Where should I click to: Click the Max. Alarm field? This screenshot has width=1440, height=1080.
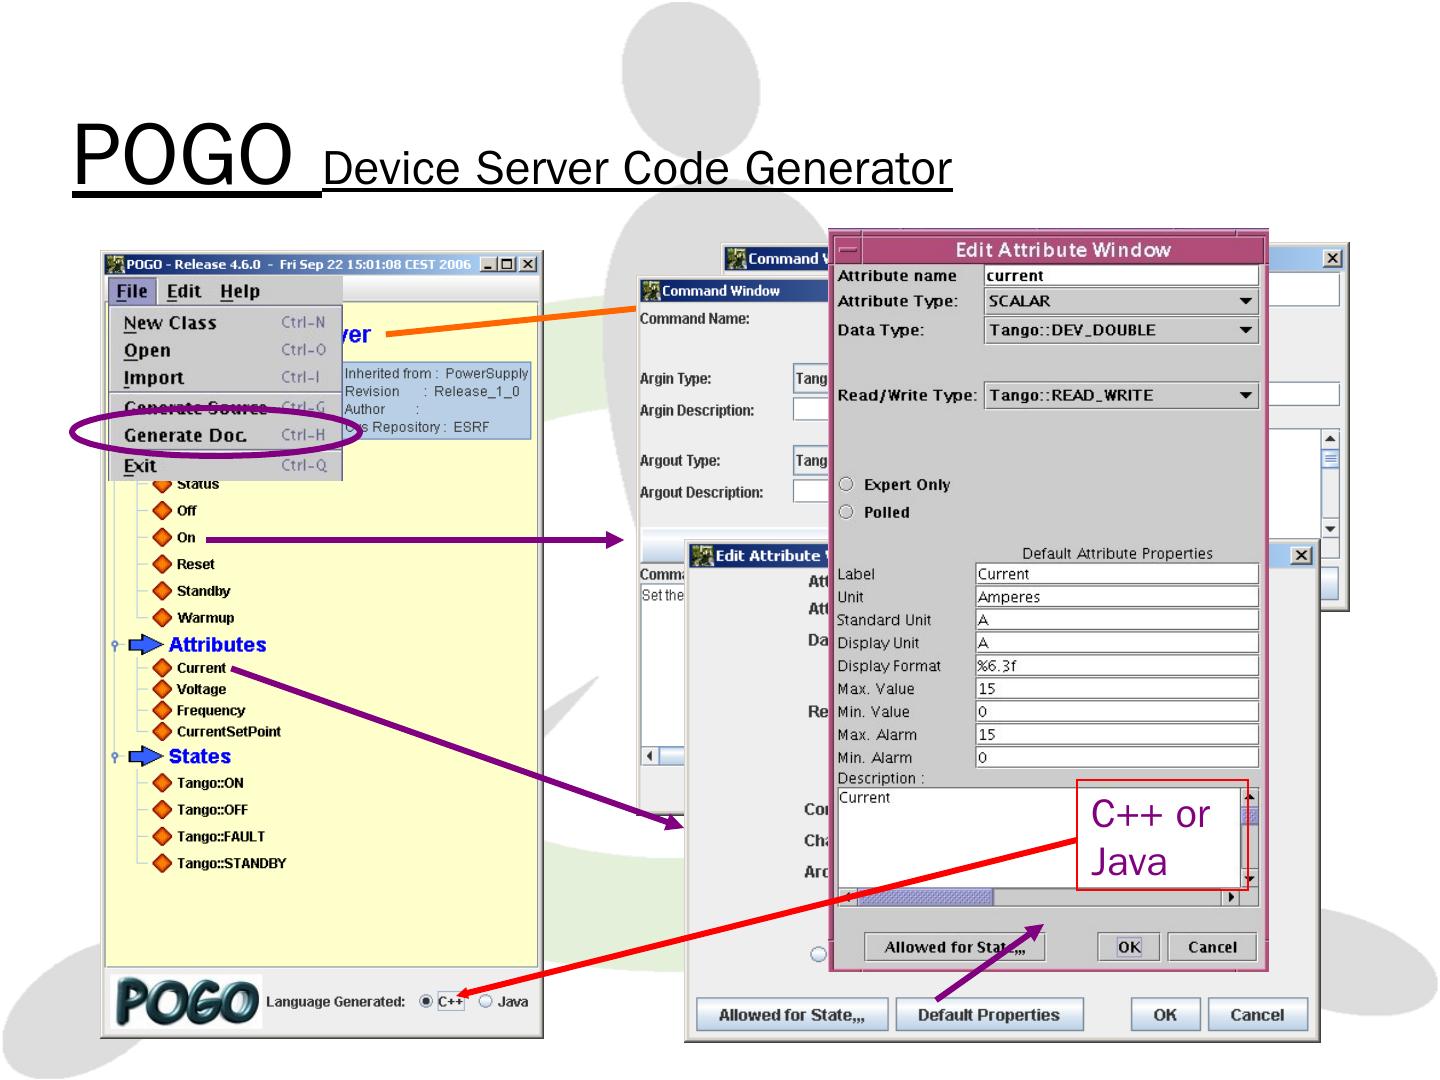1117,735
